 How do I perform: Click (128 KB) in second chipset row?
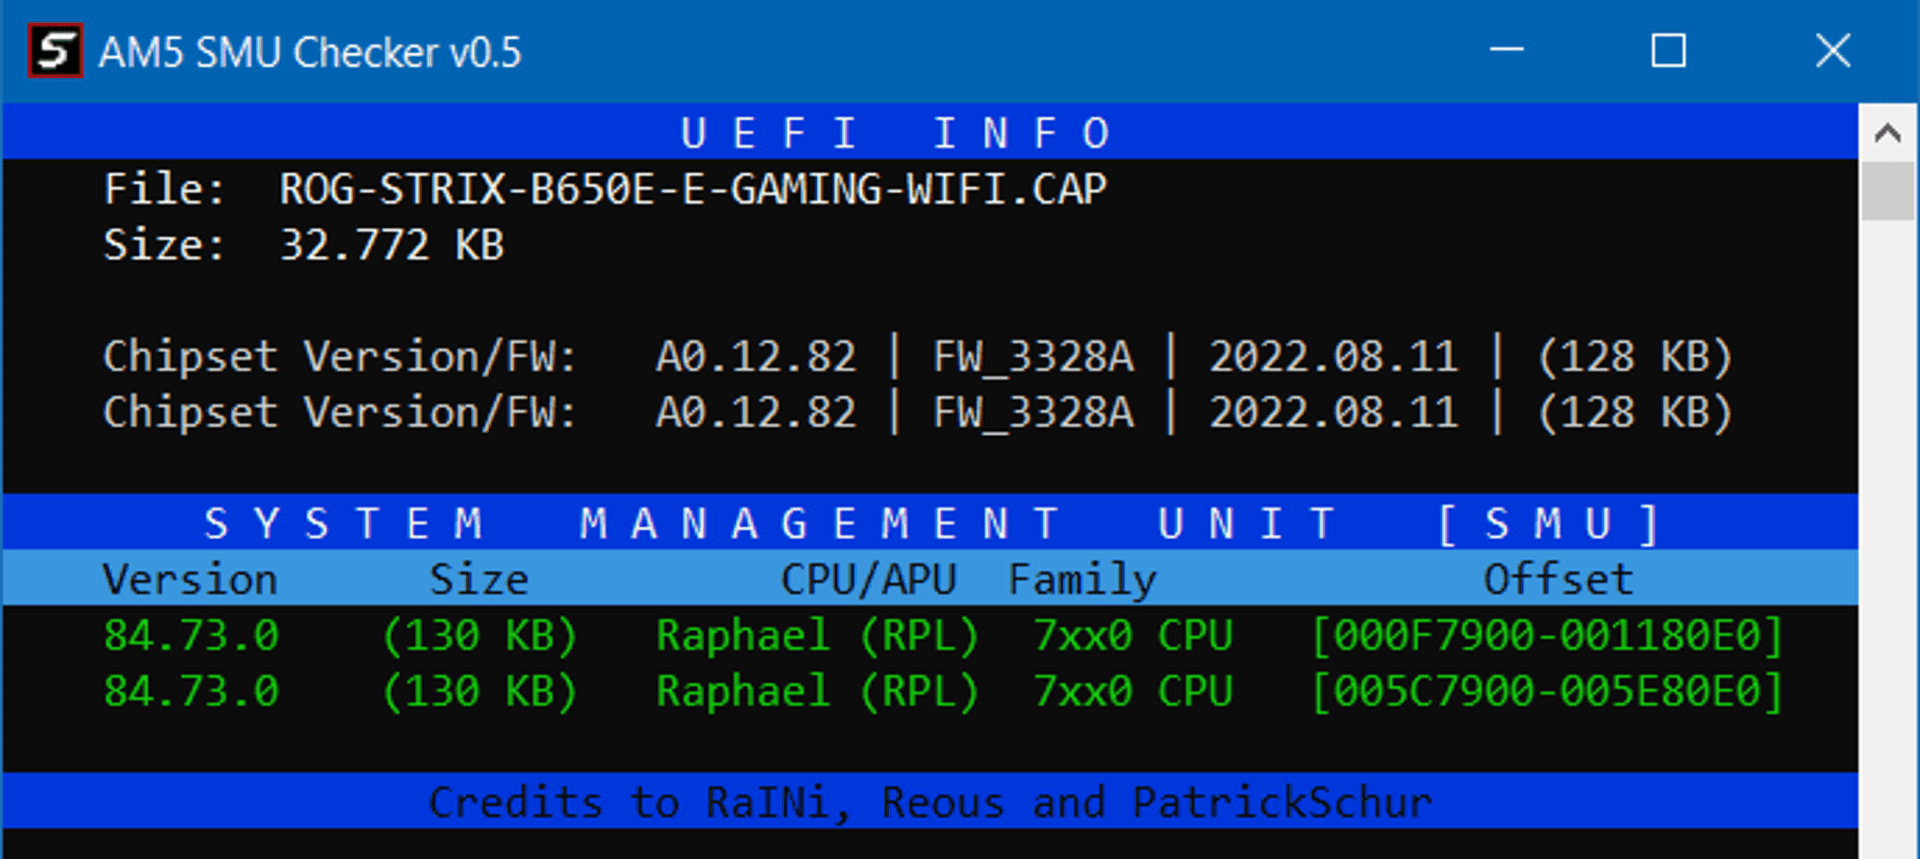click(x=1635, y=413)
